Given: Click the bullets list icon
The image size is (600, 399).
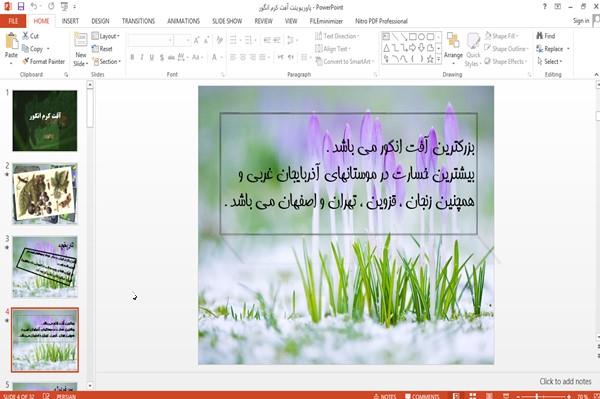Looking at the screenshot, I should click(233, 40).
